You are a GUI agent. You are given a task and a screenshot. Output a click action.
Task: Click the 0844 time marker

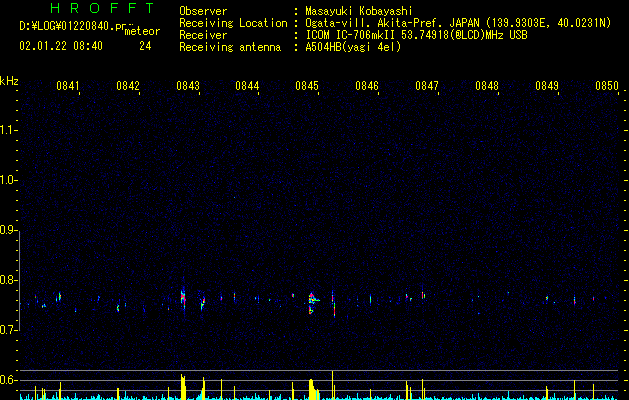(247, 85)
